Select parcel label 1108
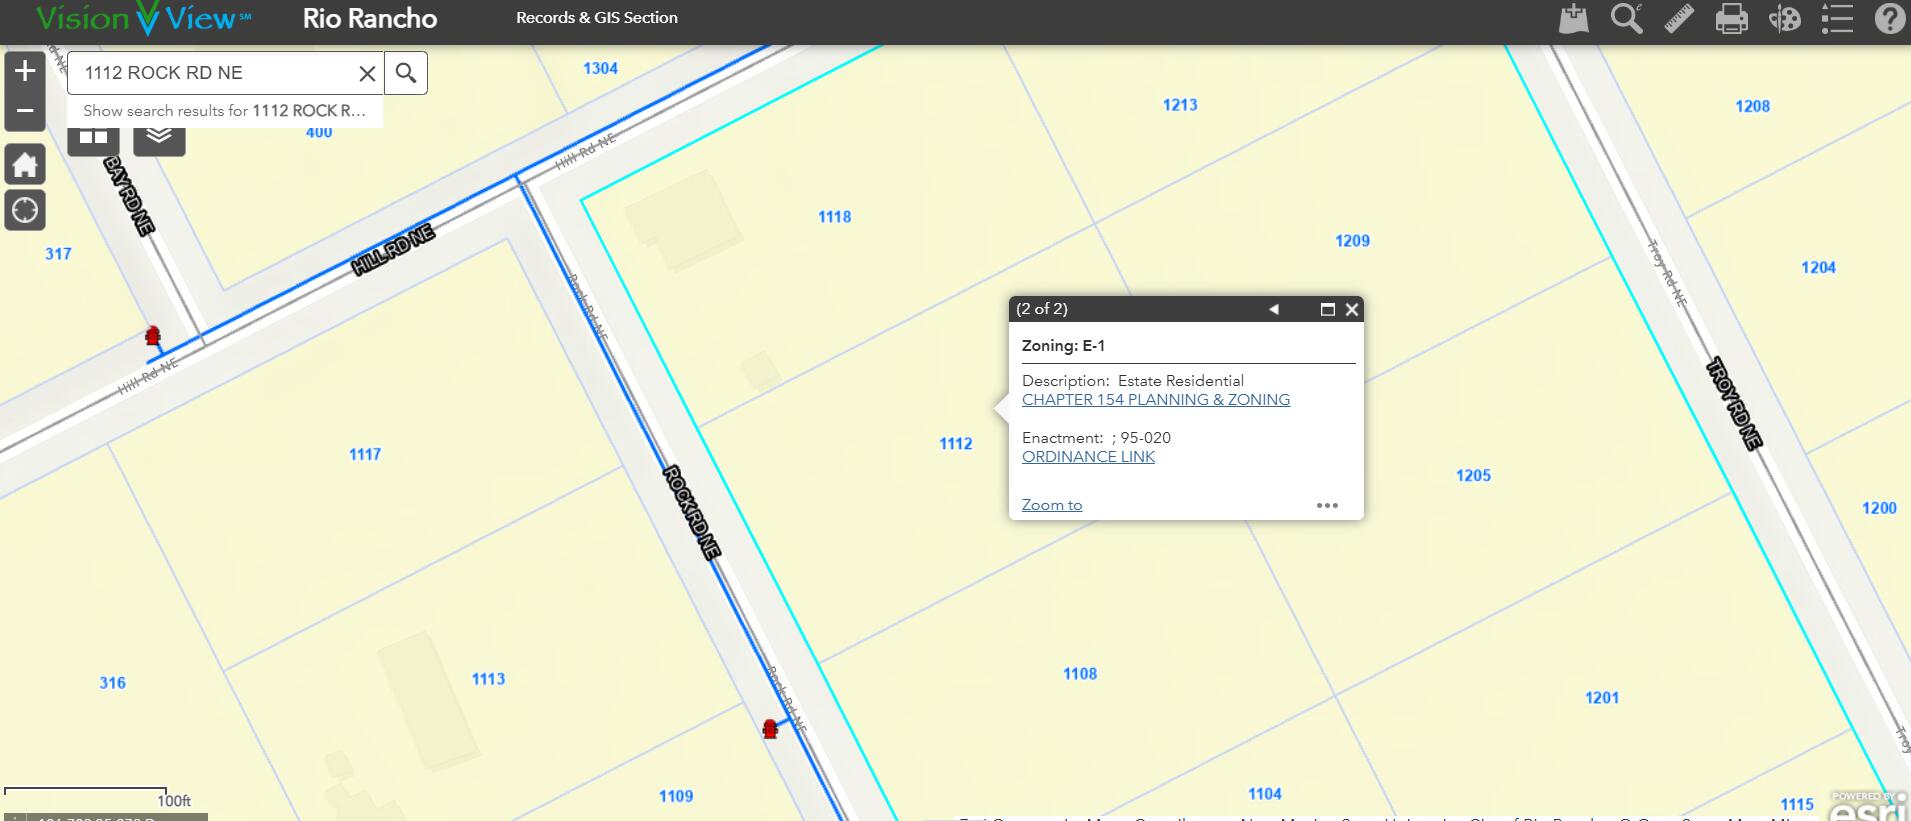 pos(1080,674)
